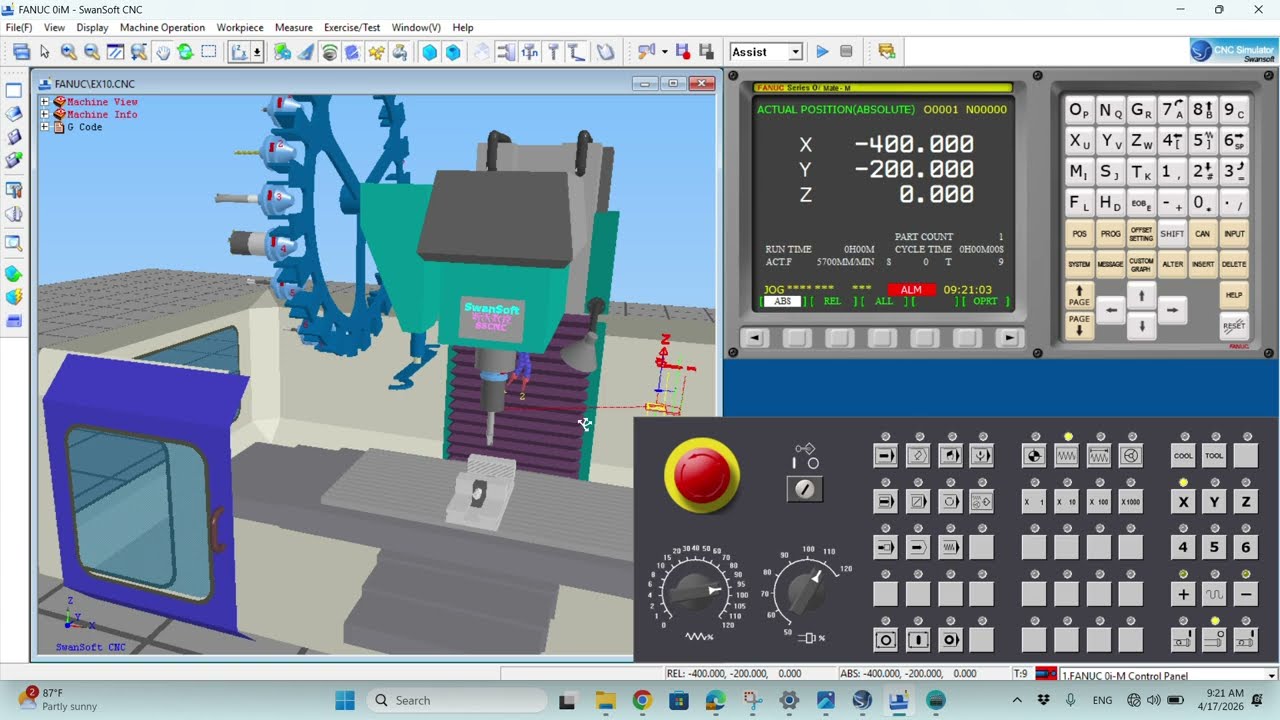Adjust the feedrate override dial
The height and width of the screenshot is (720, 1280).
pos(697,590)
